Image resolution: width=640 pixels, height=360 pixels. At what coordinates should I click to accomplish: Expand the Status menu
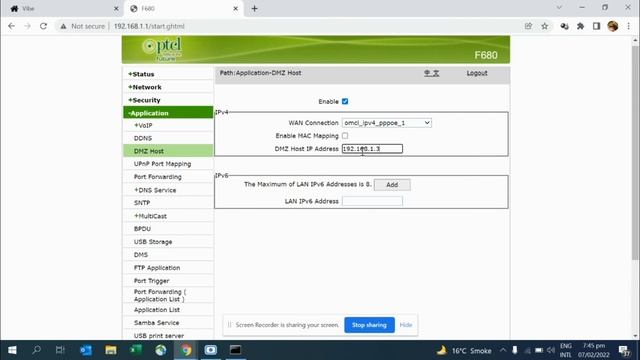(x=141, y=74)
